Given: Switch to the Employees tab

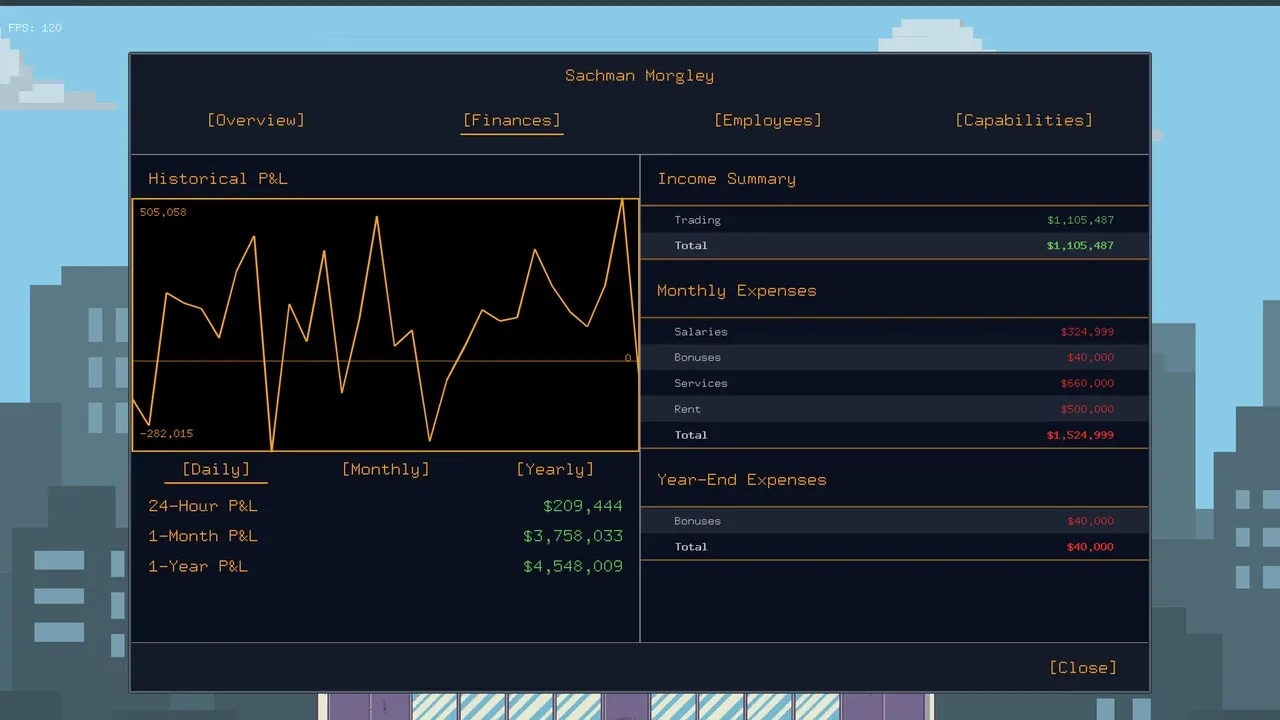Looking at the screenshot, I should click(x=768, y=120).
